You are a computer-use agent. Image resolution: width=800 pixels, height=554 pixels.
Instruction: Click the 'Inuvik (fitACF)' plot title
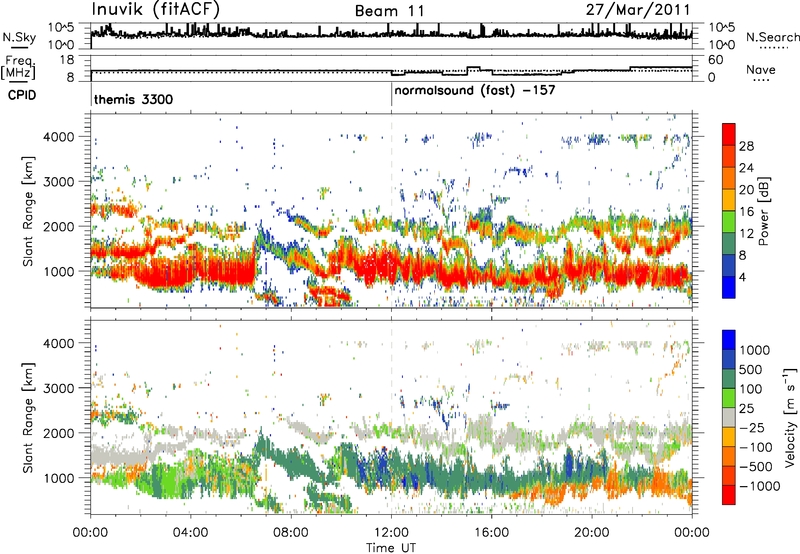point(155,9)
